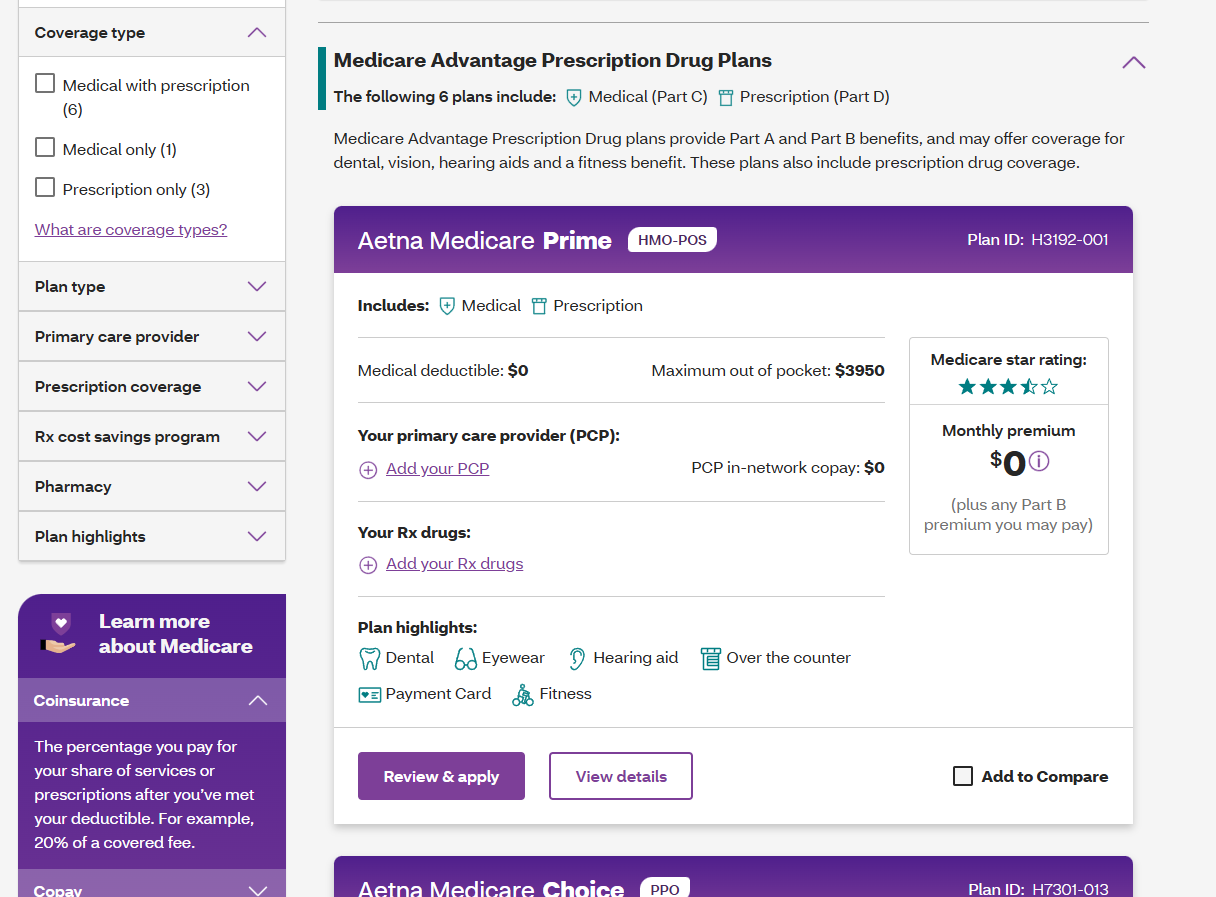Click the Hearing aid ear icon
The image size is (1216, 897).
577,658
